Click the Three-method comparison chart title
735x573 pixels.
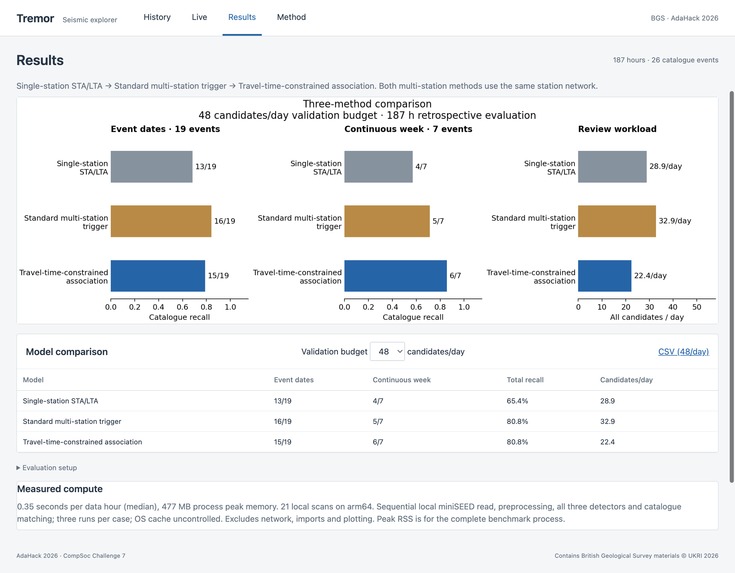tap(367, 104)
